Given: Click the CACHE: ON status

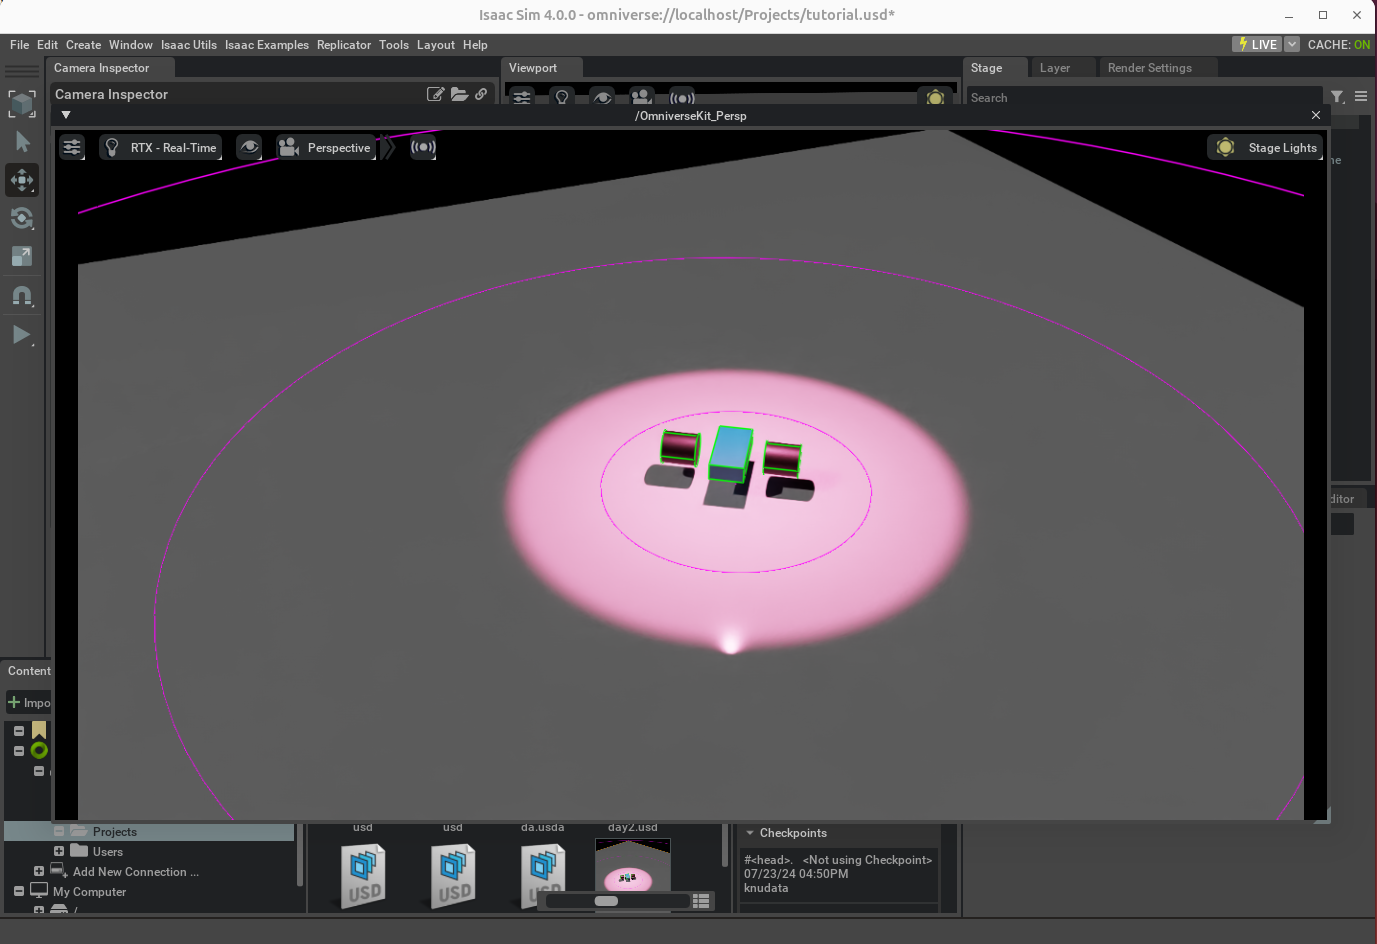Looking at the screenshot, I should (x=1338, y=45).
